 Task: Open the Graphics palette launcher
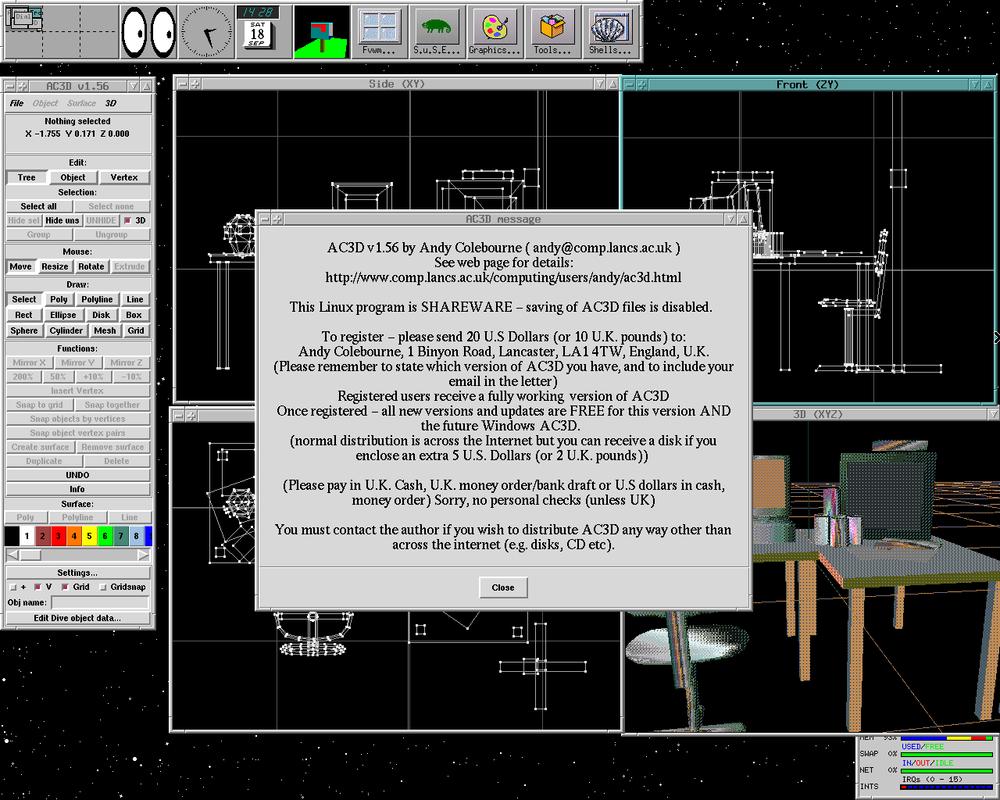coord(494,32)
